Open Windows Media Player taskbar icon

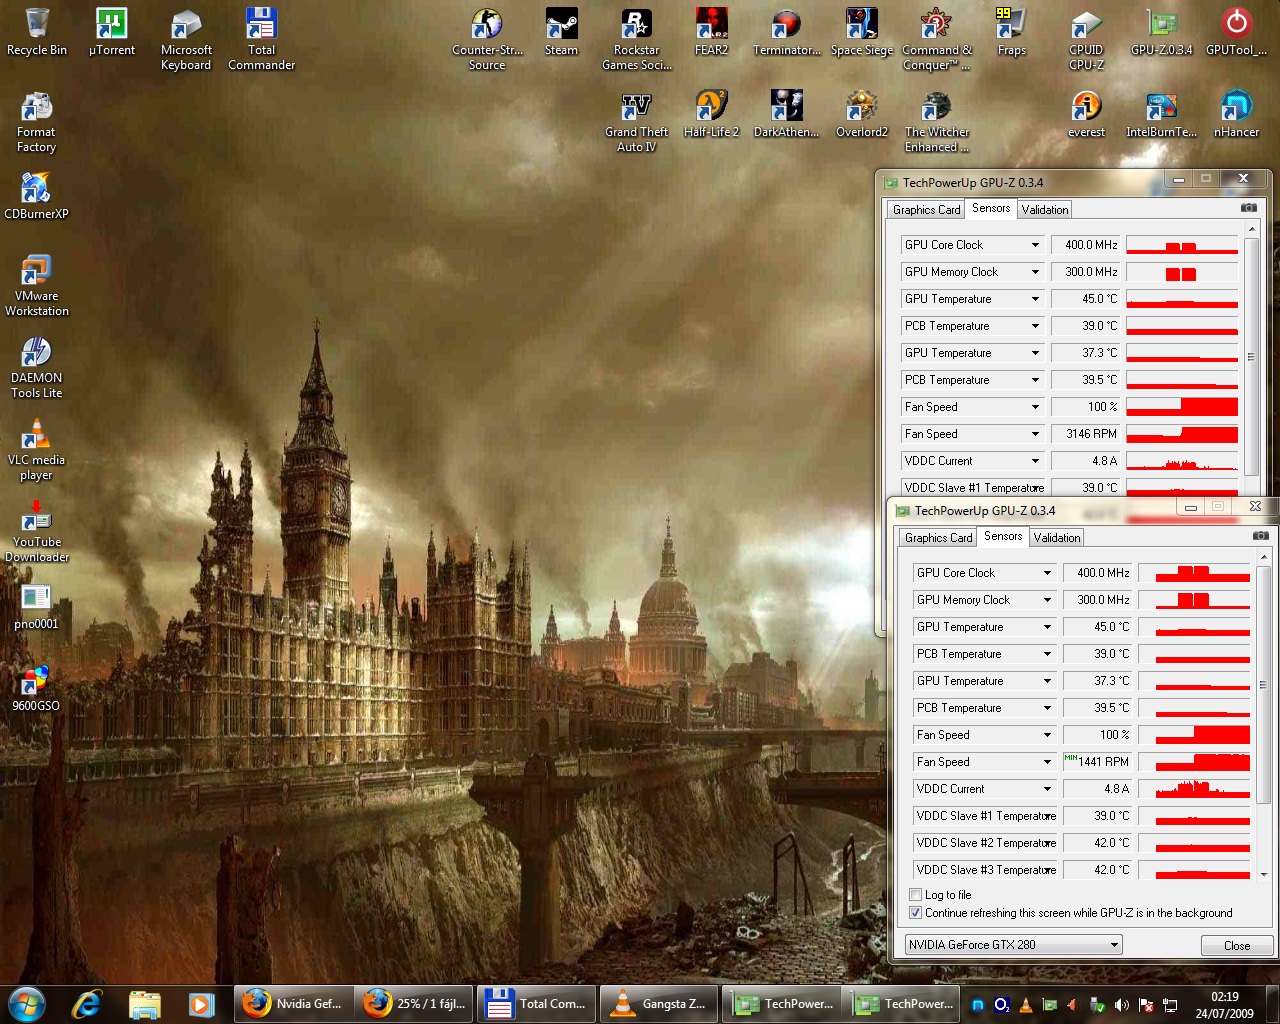201,1004
